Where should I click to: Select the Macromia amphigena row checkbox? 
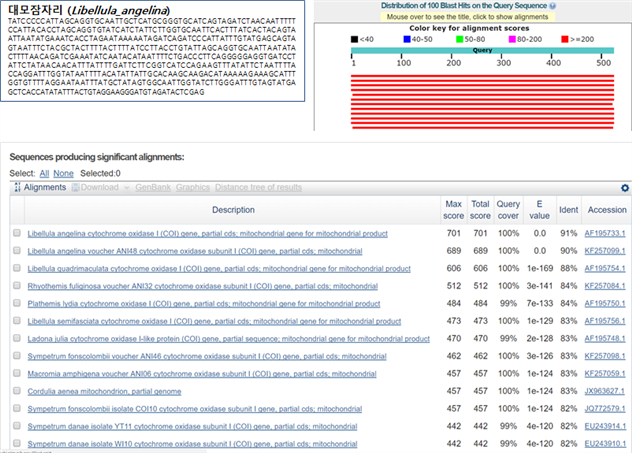click(x=17, y=373)
